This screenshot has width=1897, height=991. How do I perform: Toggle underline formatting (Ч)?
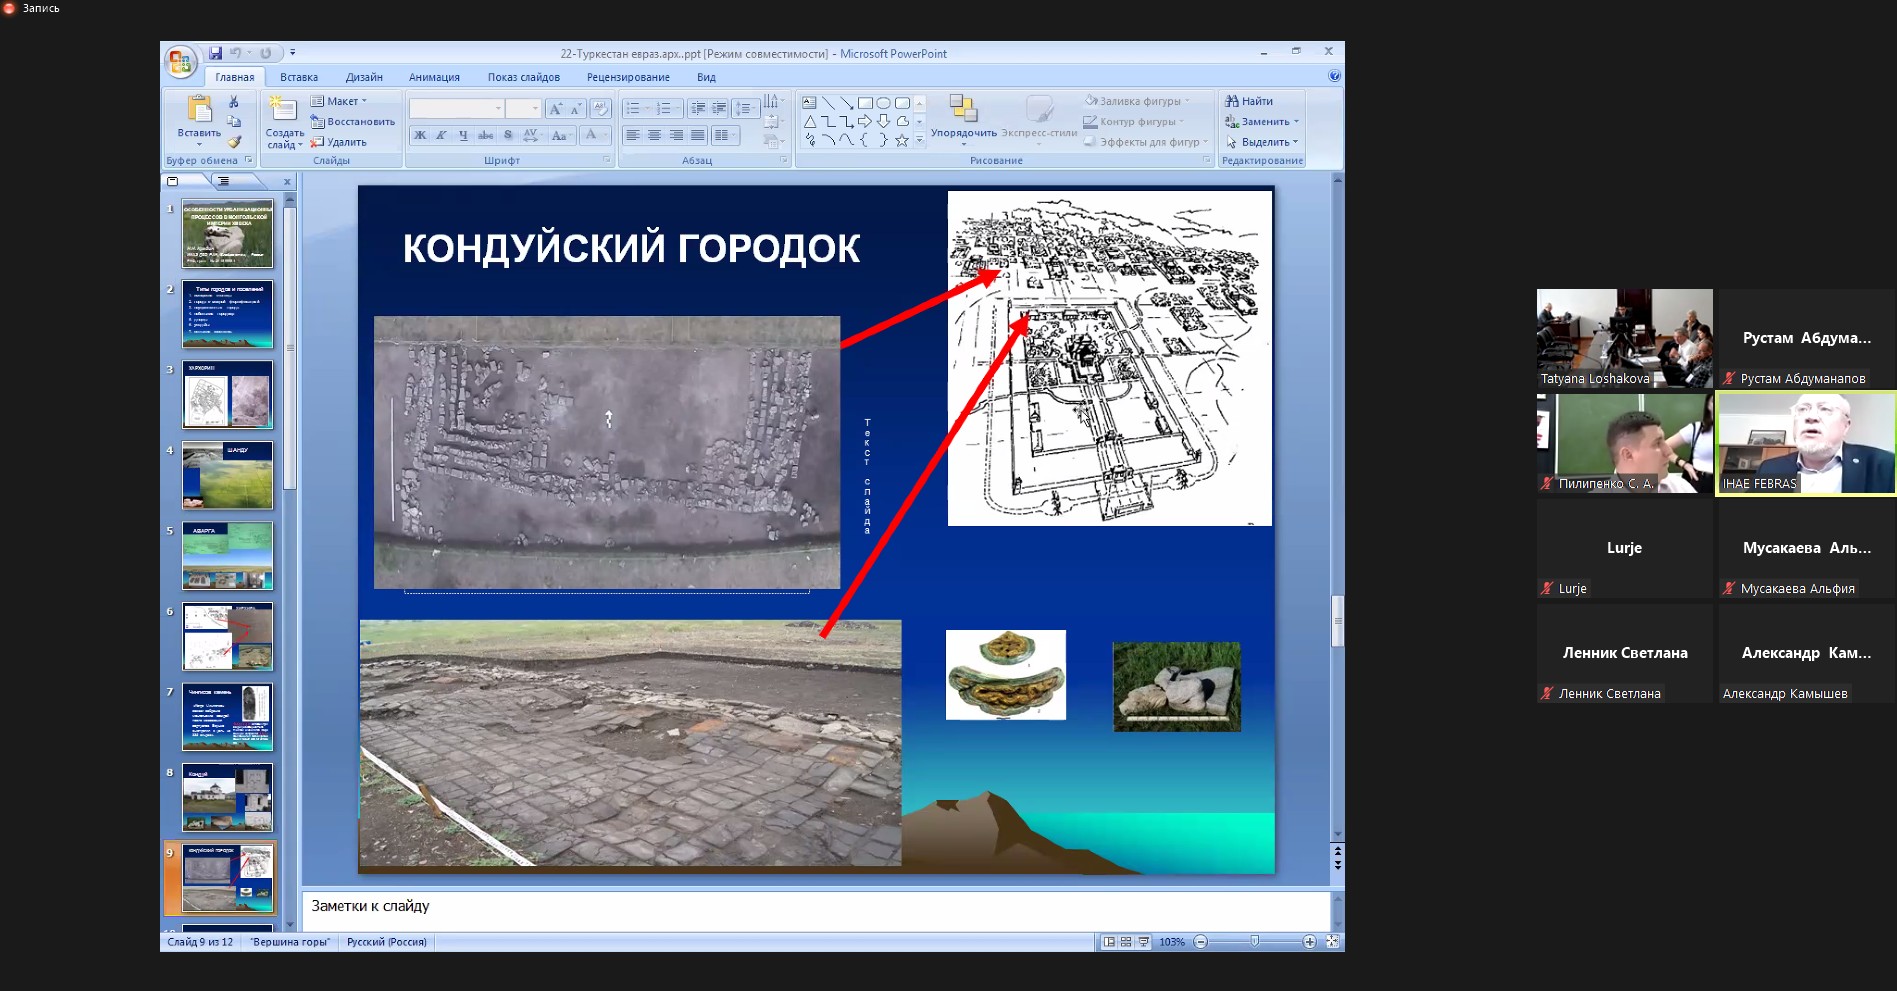coord(463,135)
